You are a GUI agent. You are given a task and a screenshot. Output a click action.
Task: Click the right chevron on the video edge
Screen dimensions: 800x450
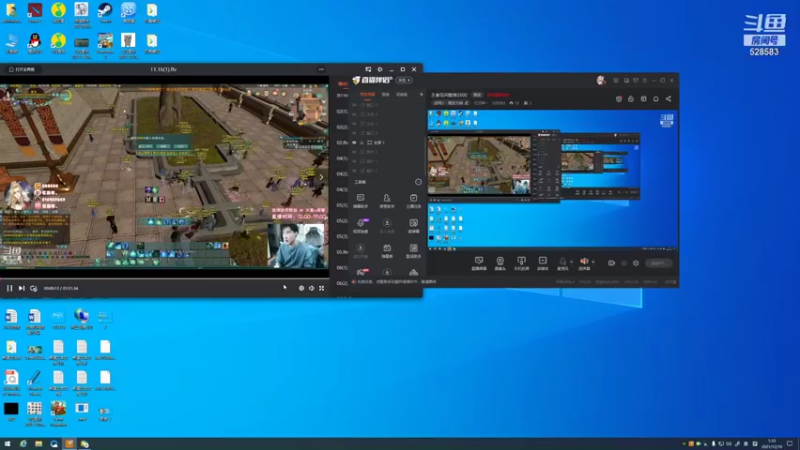tap(321, 177)
